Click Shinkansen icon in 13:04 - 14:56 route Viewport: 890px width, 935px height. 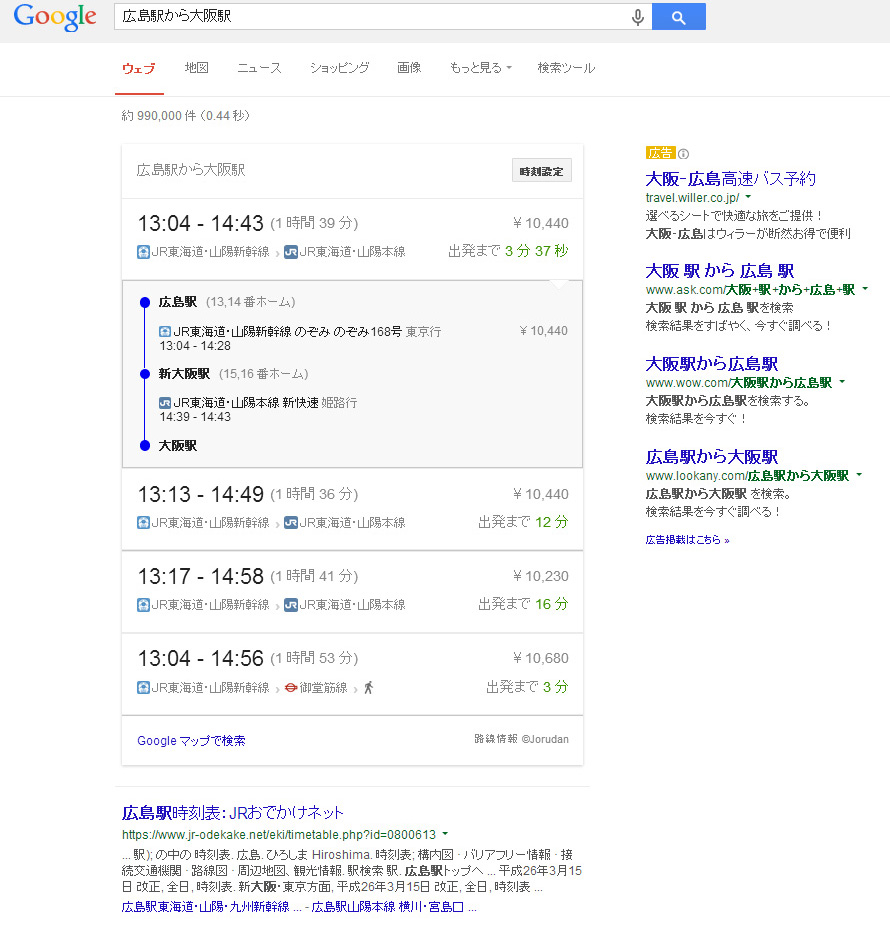click(143, 688)
